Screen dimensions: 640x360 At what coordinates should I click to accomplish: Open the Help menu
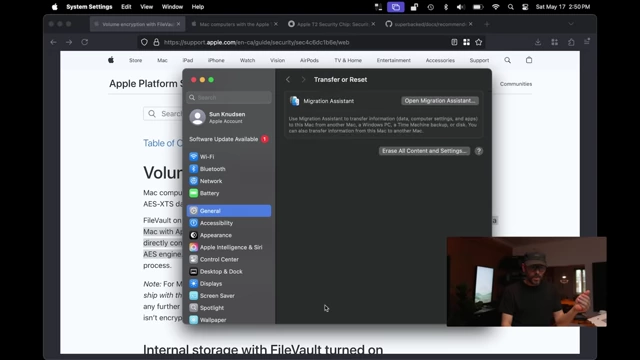(x=198, y=7)
